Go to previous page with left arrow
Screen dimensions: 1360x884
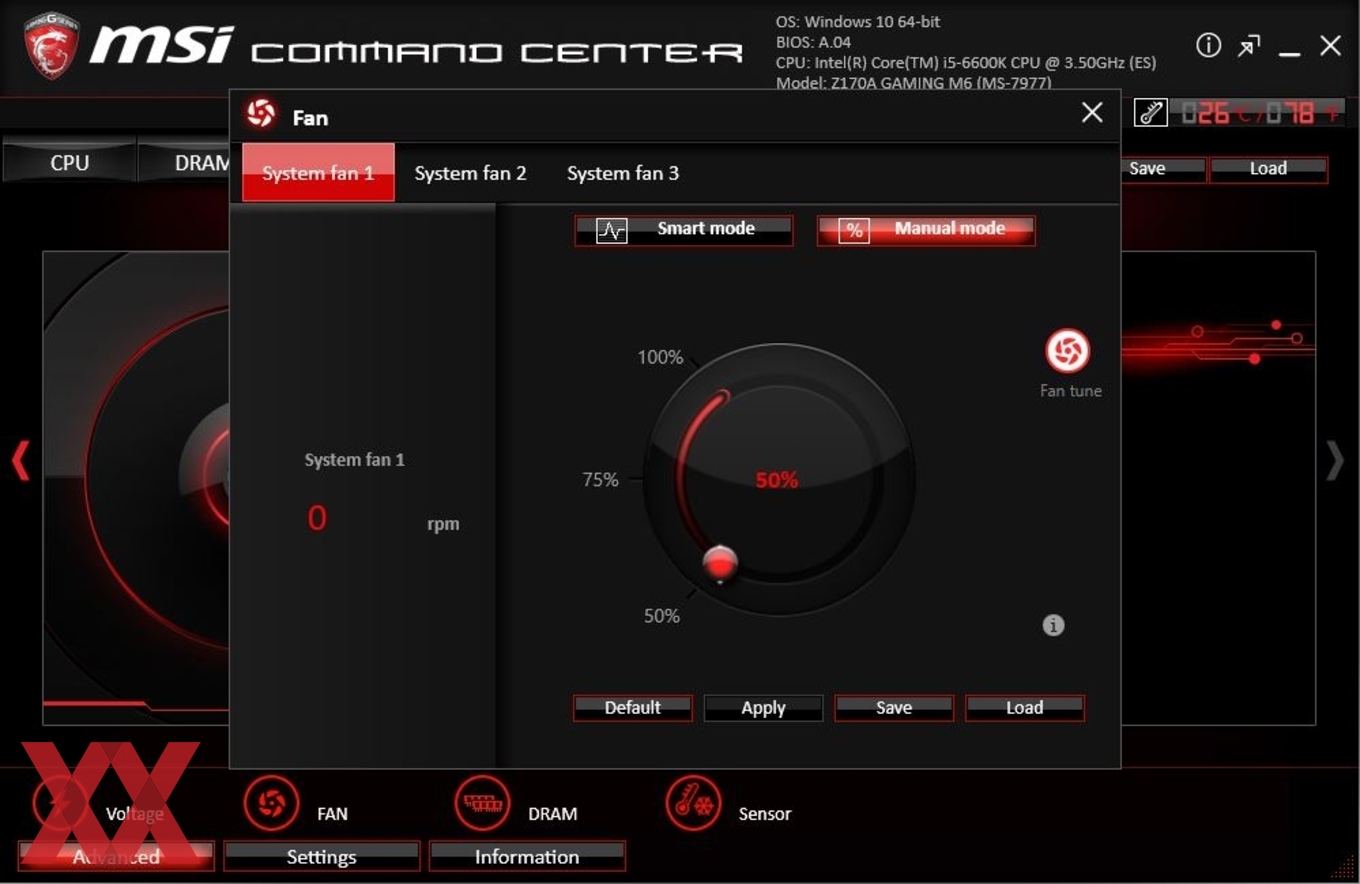[20, 461]
